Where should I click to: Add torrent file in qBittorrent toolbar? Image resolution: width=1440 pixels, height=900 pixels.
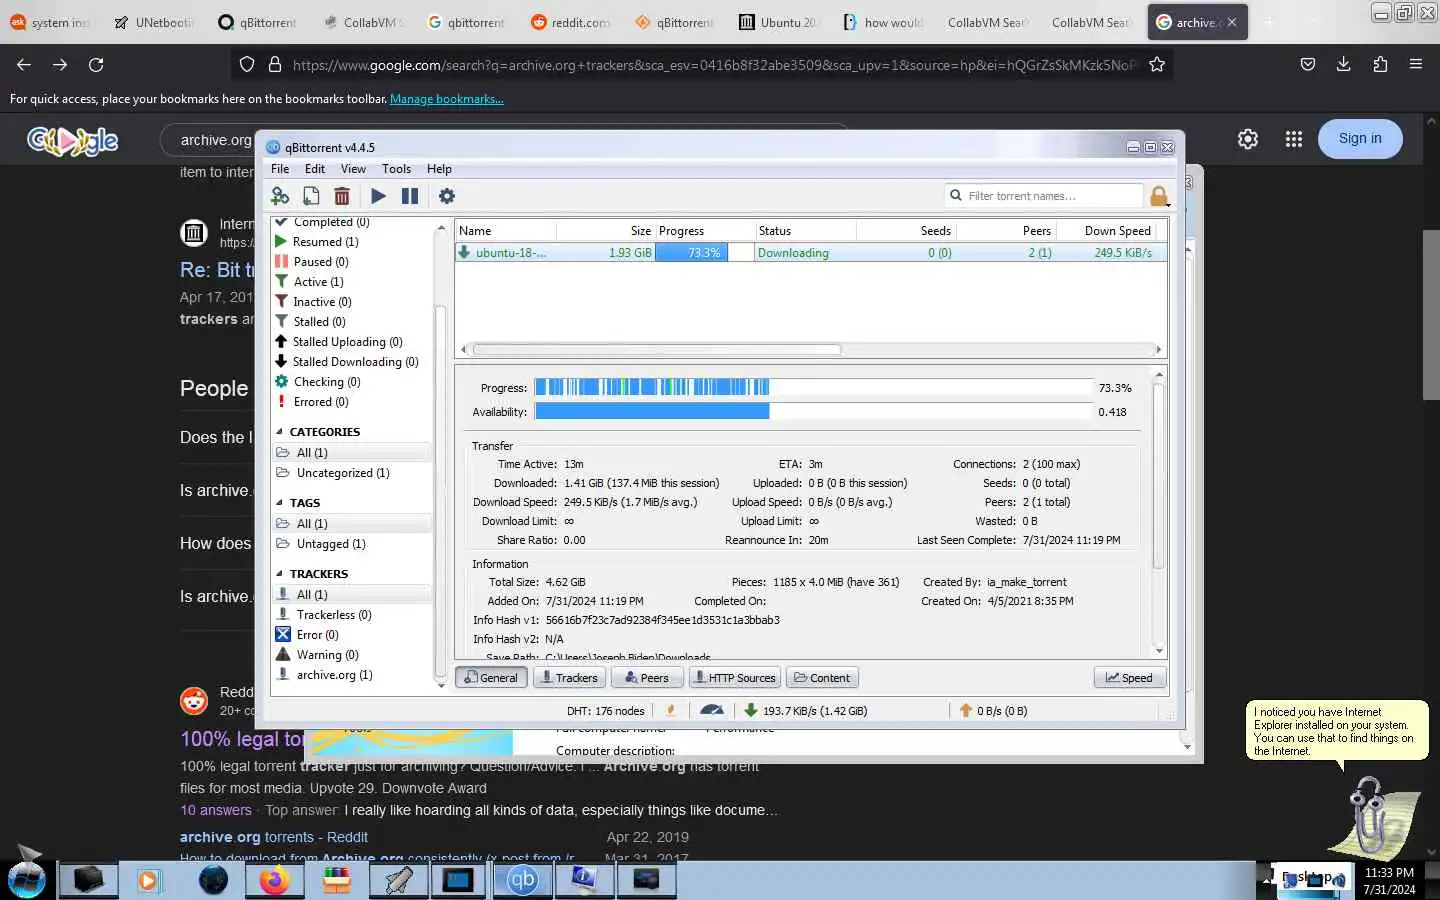click(x=311, y=196)
